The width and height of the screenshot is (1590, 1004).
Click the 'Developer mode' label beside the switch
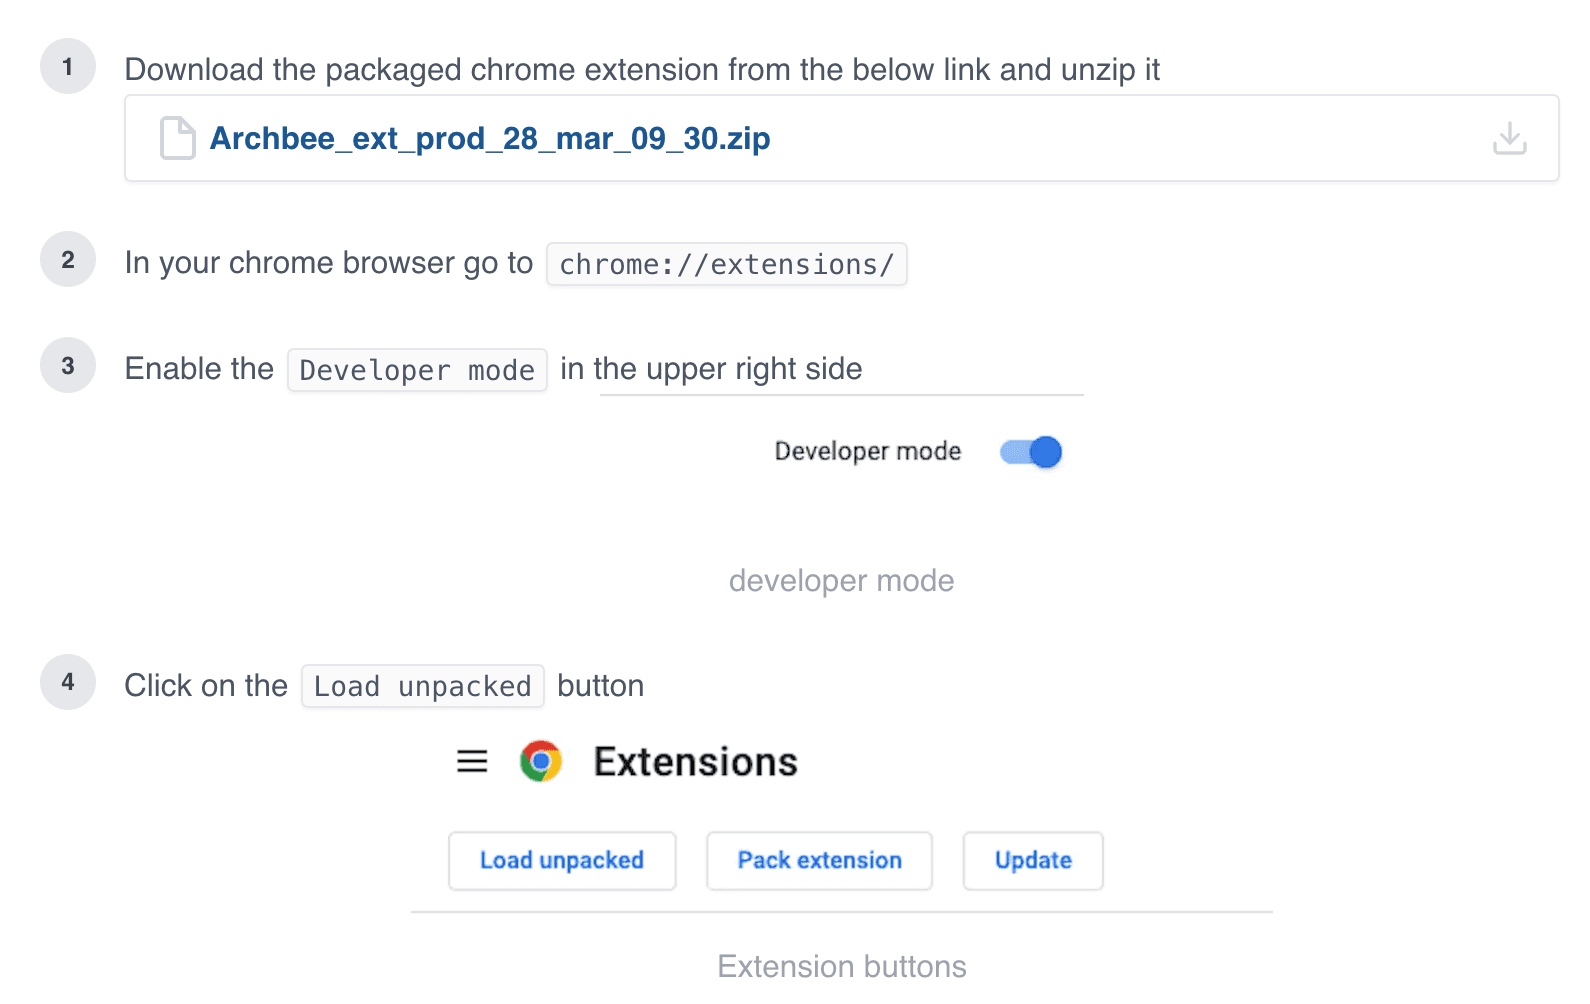tap(868, 452)
